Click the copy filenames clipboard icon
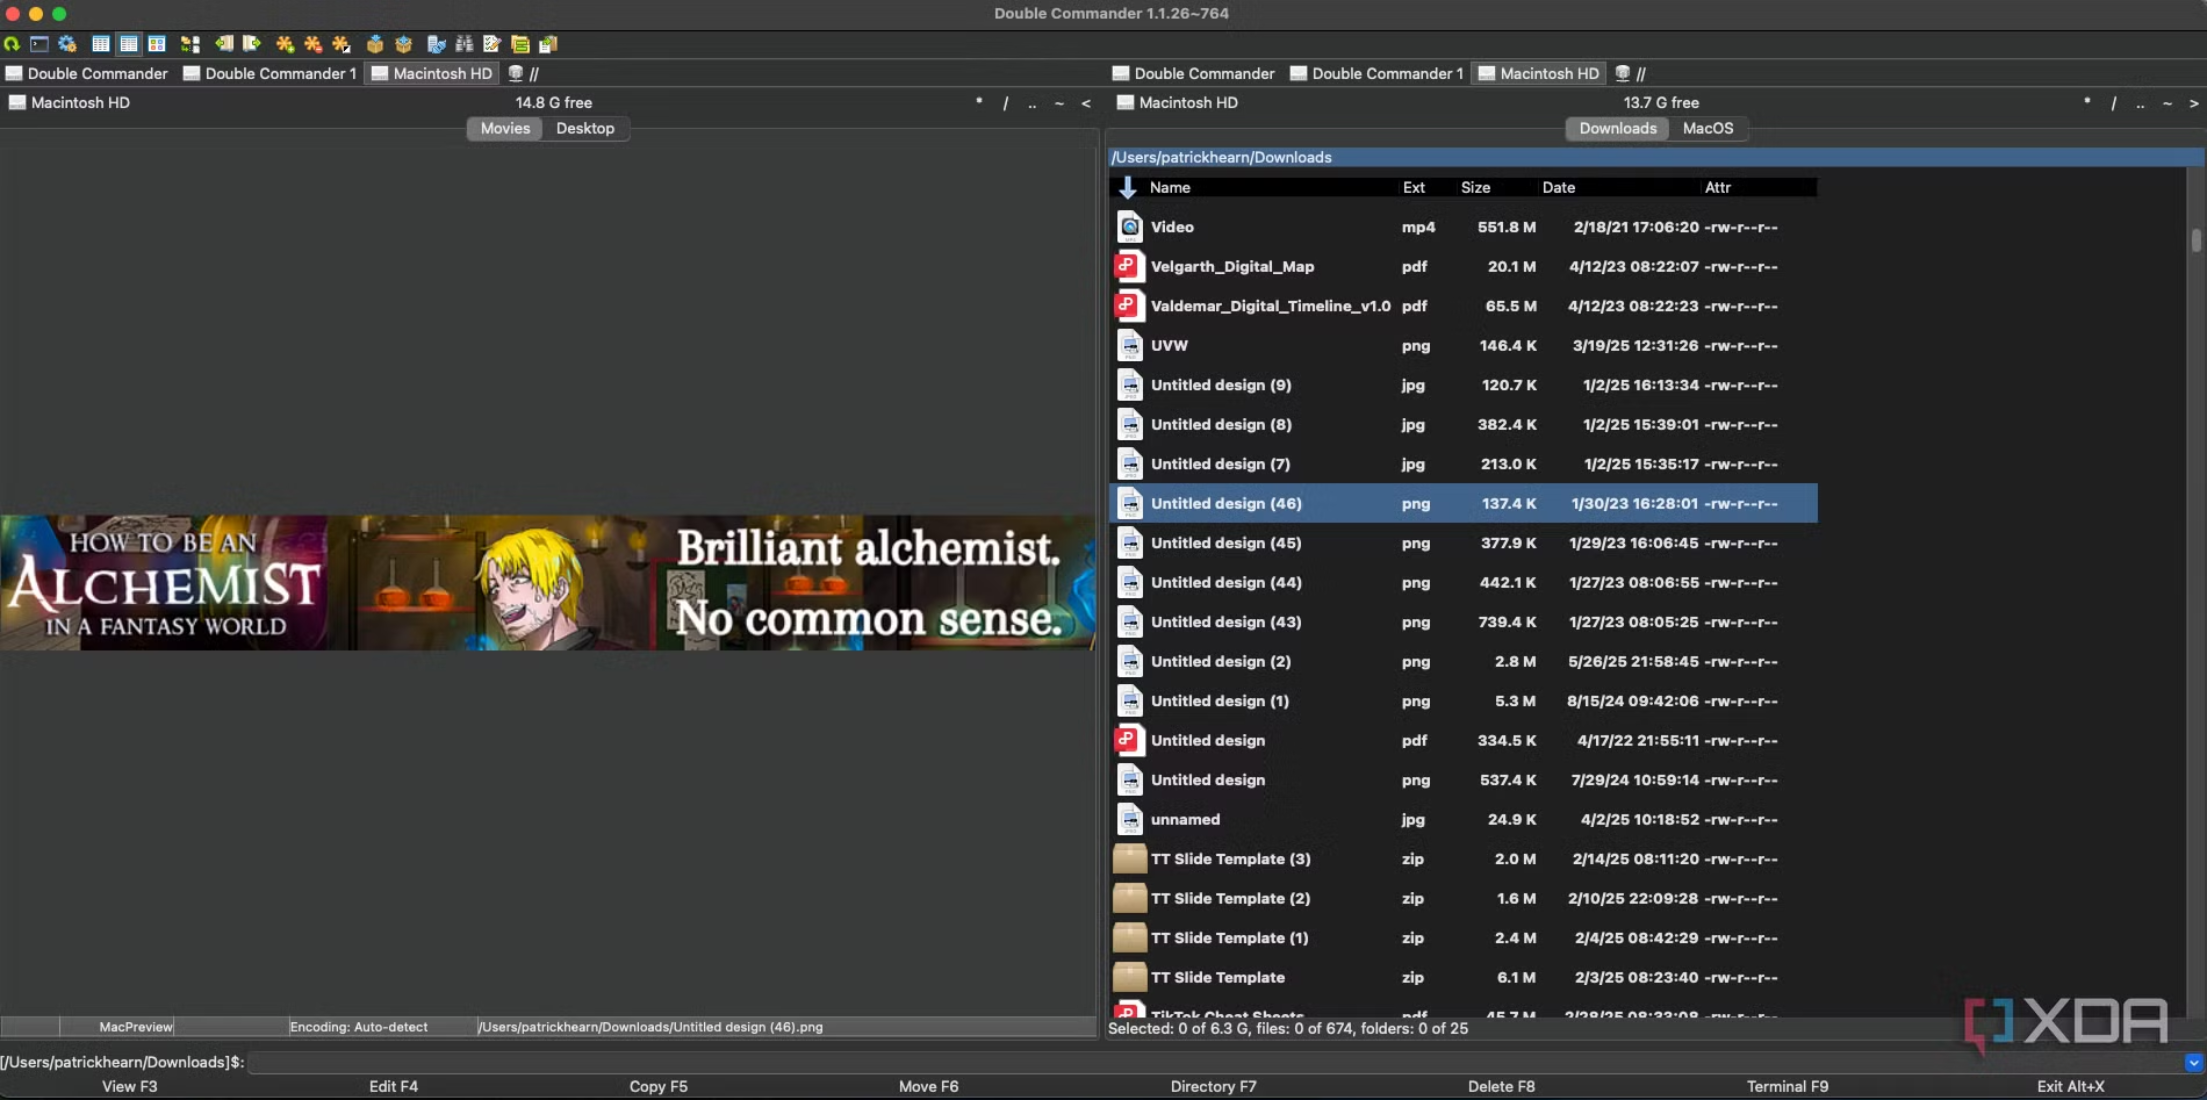 [x=548, y=44]
